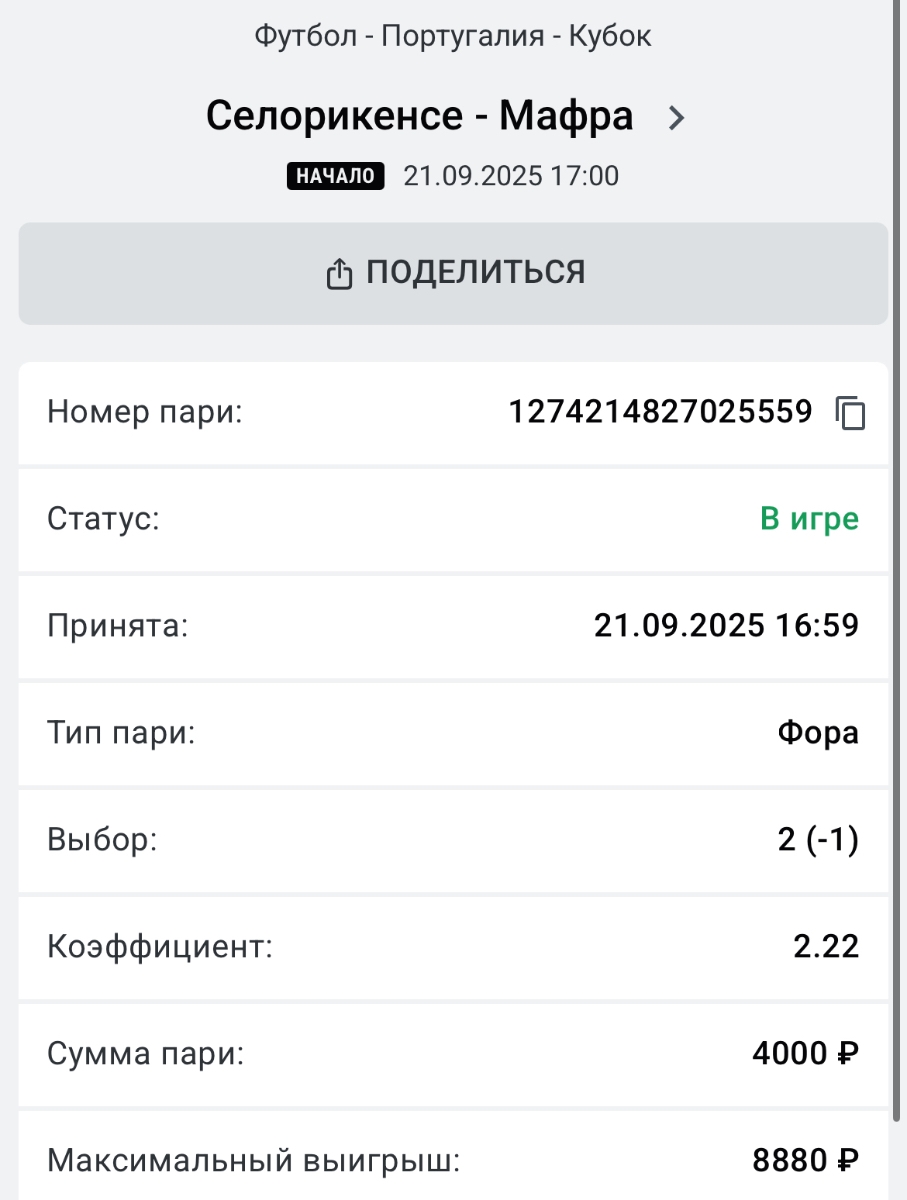Click the stake amount 4000 ₽
907x1200 pixels.
(805, 1054)
